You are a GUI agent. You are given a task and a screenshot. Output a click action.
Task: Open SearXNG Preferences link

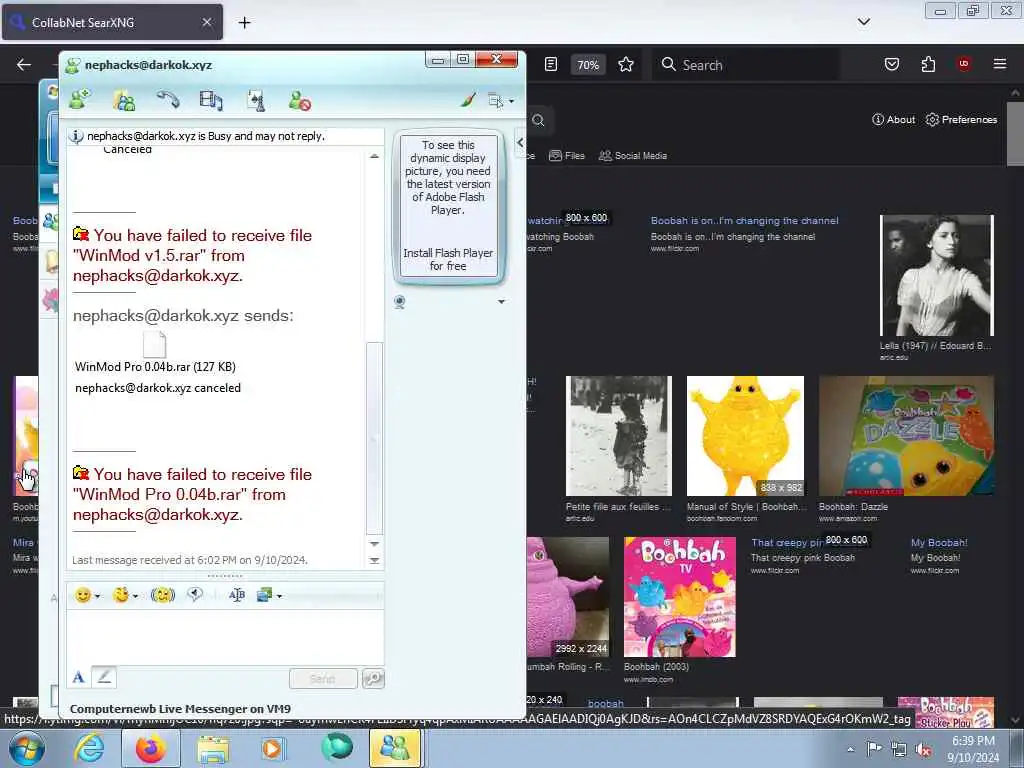coord(961,120)
